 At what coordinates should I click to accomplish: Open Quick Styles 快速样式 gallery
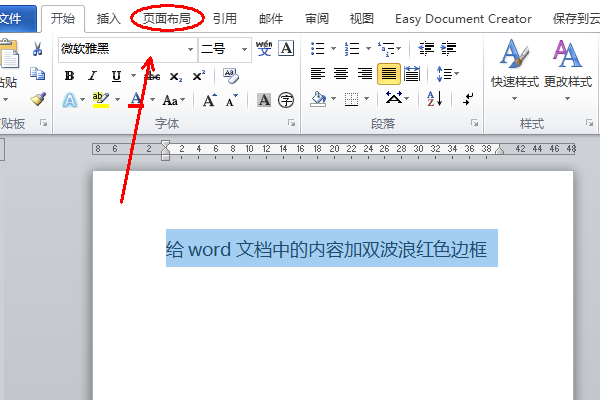click(x=515, y=70)
